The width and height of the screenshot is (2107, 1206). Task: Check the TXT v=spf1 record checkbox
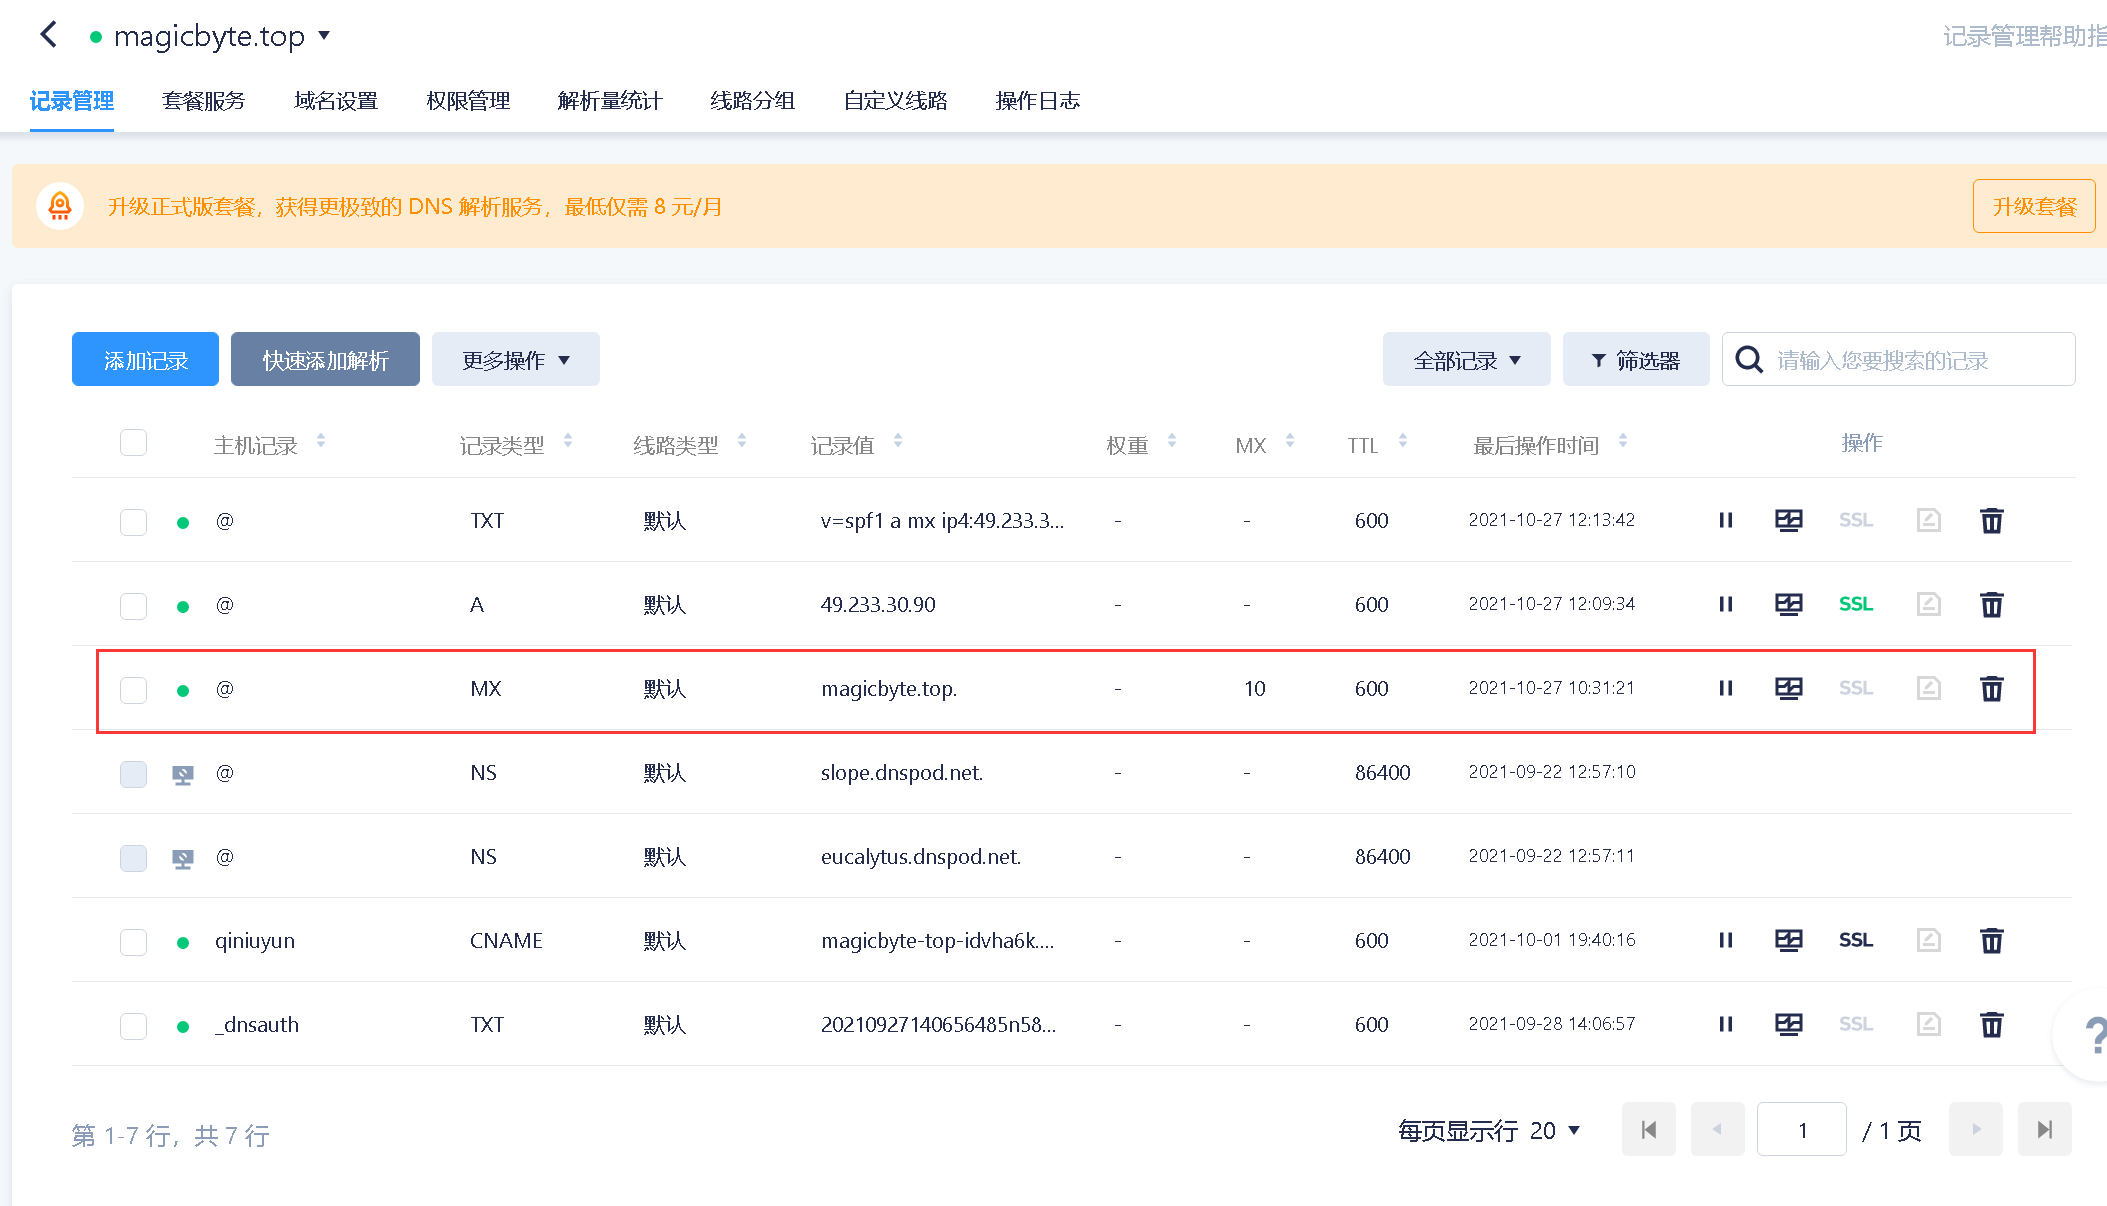[133, 522]
